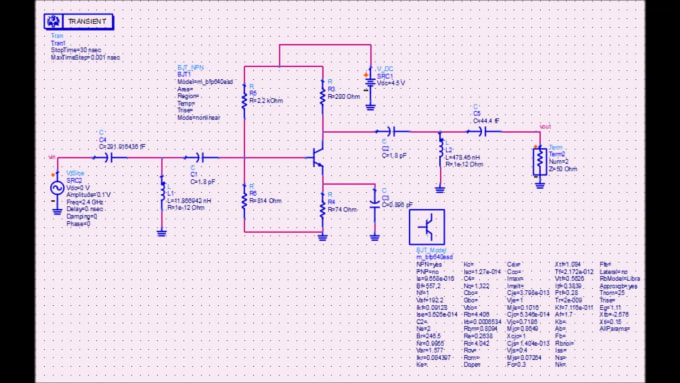Select the C1 capacitor symbol

[x=201, y=157]
